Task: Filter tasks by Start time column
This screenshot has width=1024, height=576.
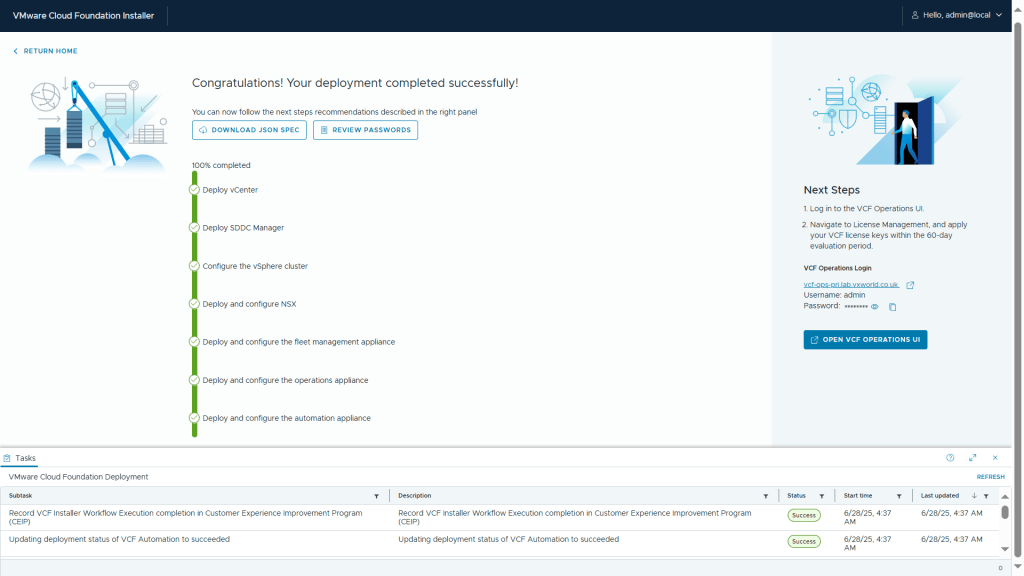Action: (899, 496)
